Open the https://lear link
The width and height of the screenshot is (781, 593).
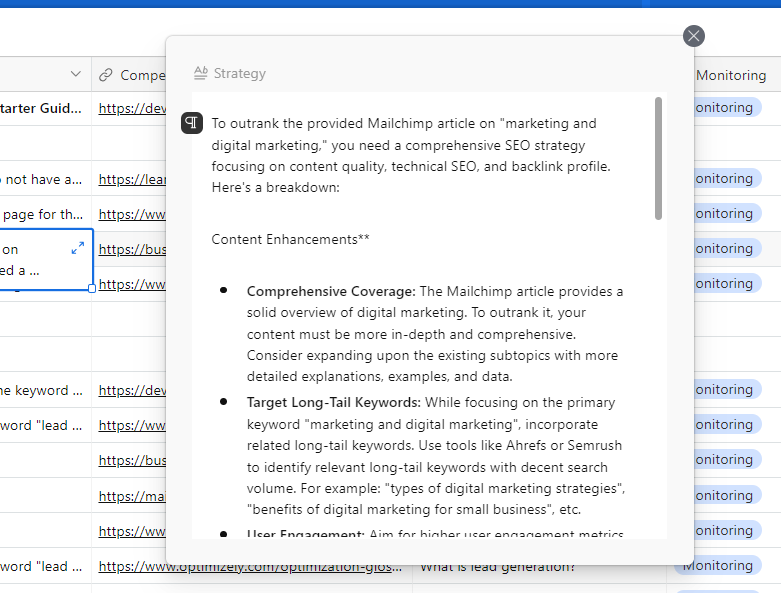coord(132,179)
